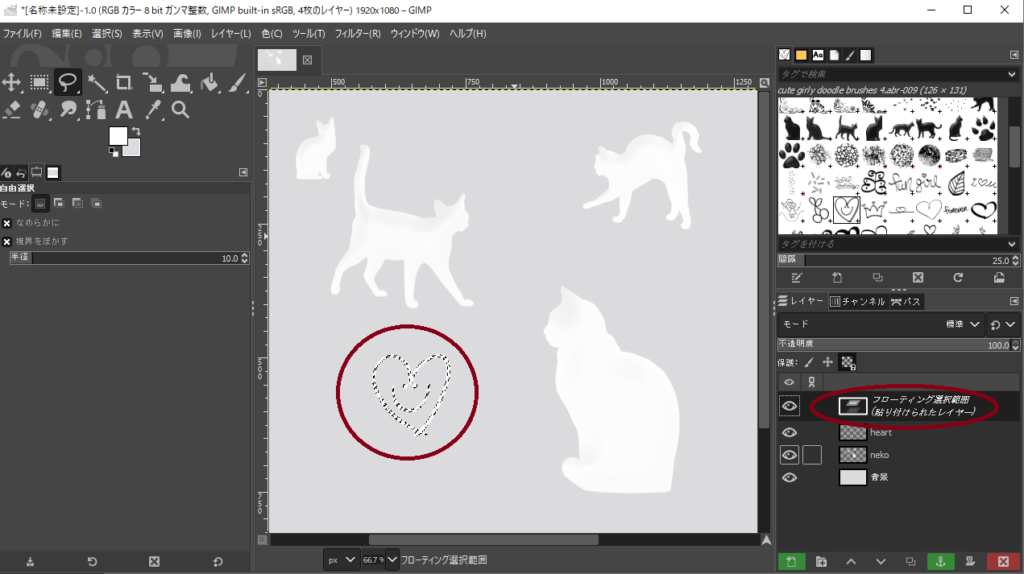
Task: Select the Move tool in the toolbox
Action: (12, 82)
